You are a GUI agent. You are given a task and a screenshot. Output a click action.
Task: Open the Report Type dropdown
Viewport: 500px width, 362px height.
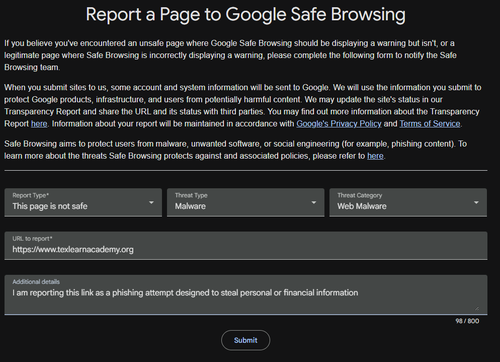pos(83,203)
